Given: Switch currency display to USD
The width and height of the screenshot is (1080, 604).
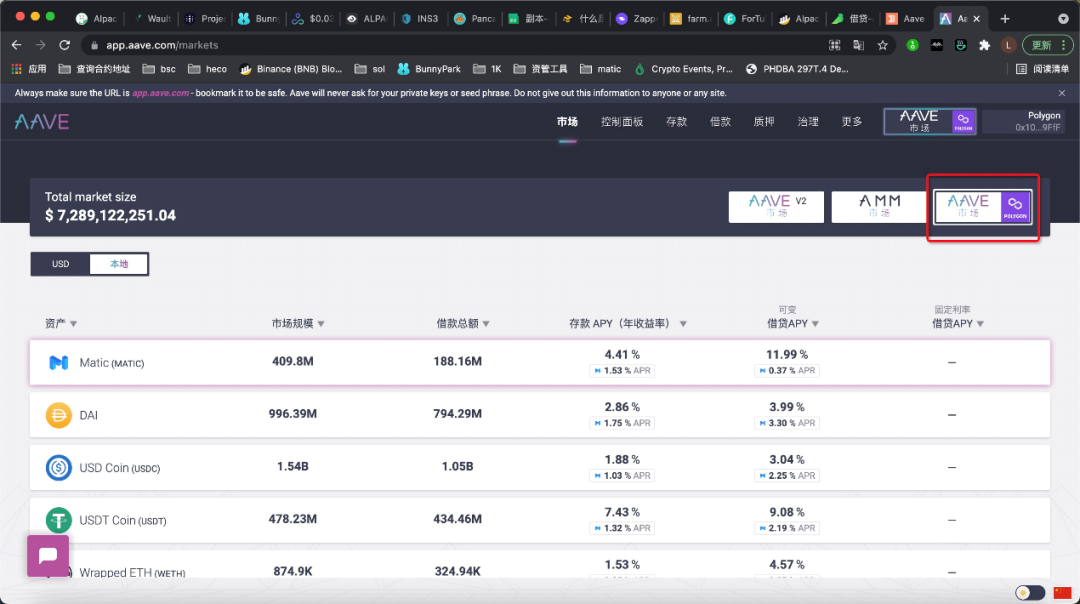Looking at the screenshot, I should (x=61, y=264).
